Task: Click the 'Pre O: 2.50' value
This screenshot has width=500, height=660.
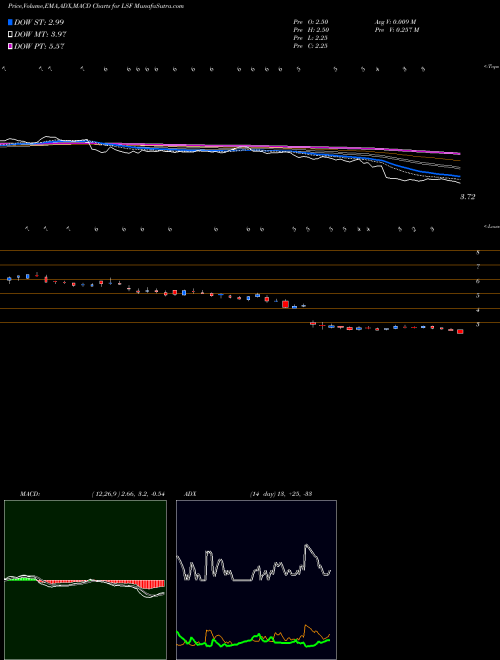Action: coord(311,22)
